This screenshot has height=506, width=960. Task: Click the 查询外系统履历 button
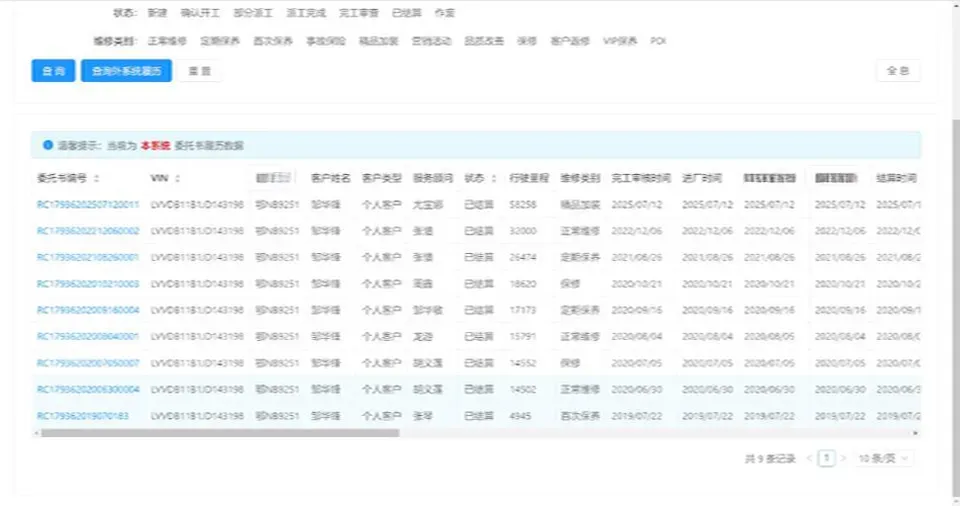[x=126, y=70]
